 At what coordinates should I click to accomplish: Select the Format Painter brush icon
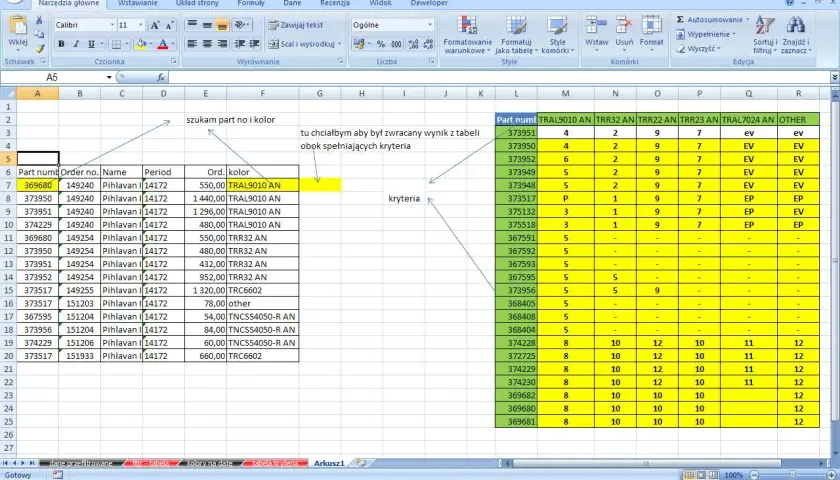(x=39, y=48)
